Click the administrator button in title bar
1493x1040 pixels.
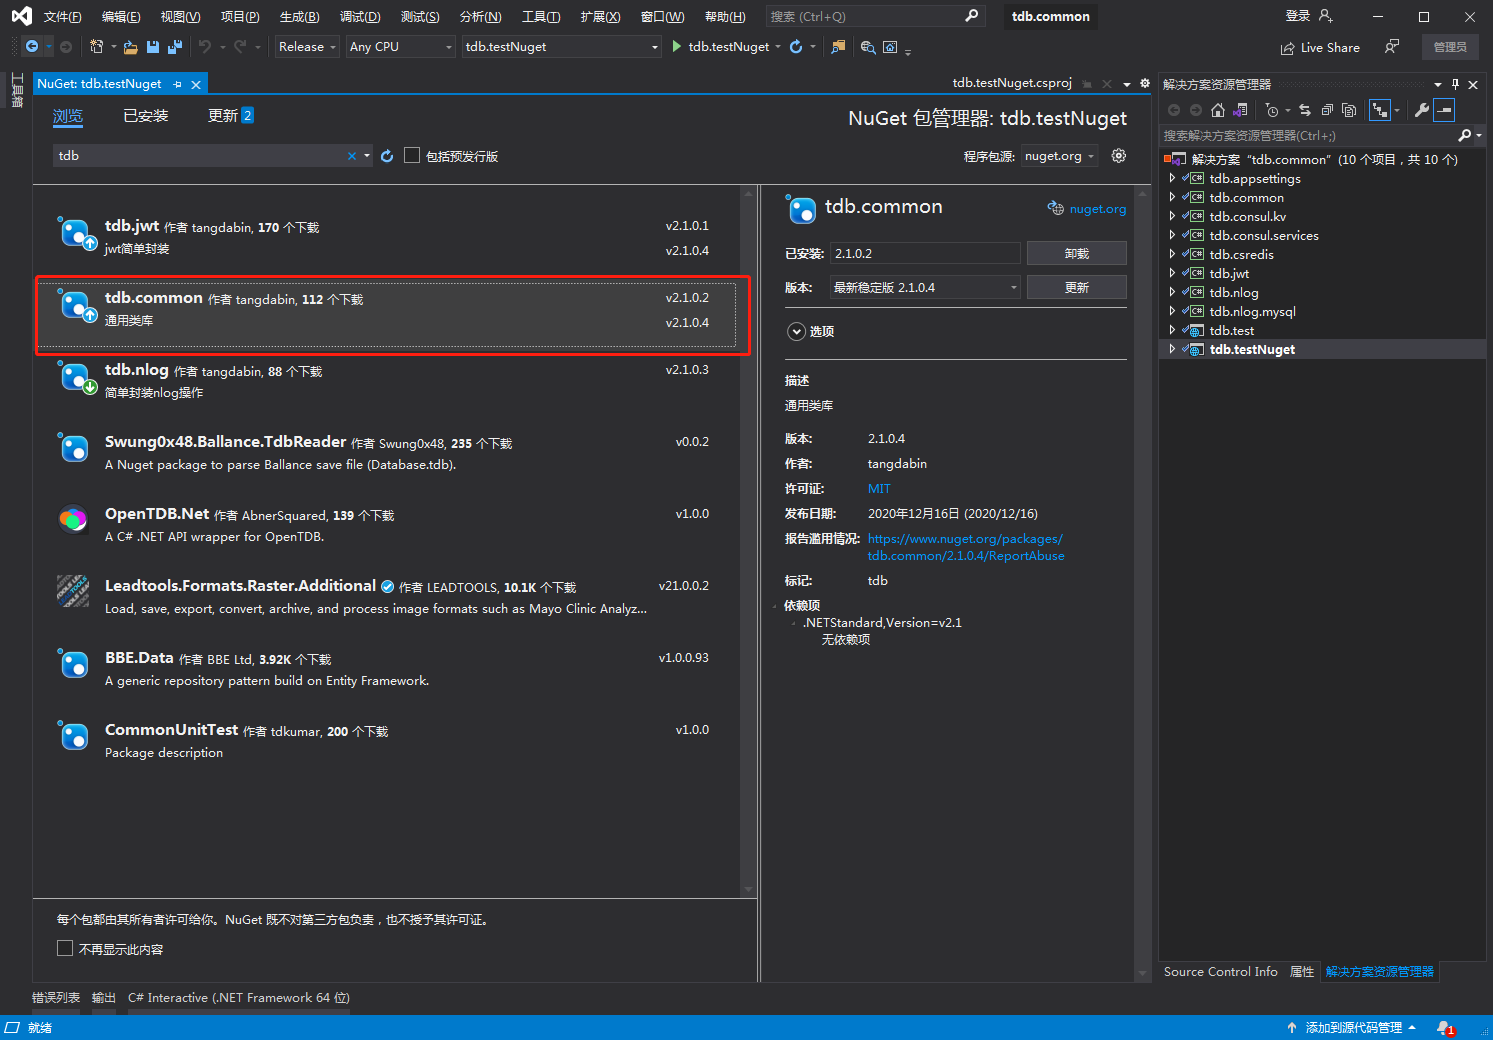tap(1450, 47)
